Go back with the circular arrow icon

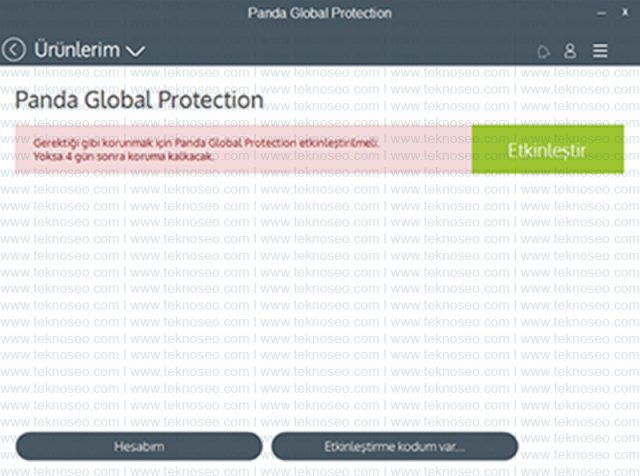(13, 50)
